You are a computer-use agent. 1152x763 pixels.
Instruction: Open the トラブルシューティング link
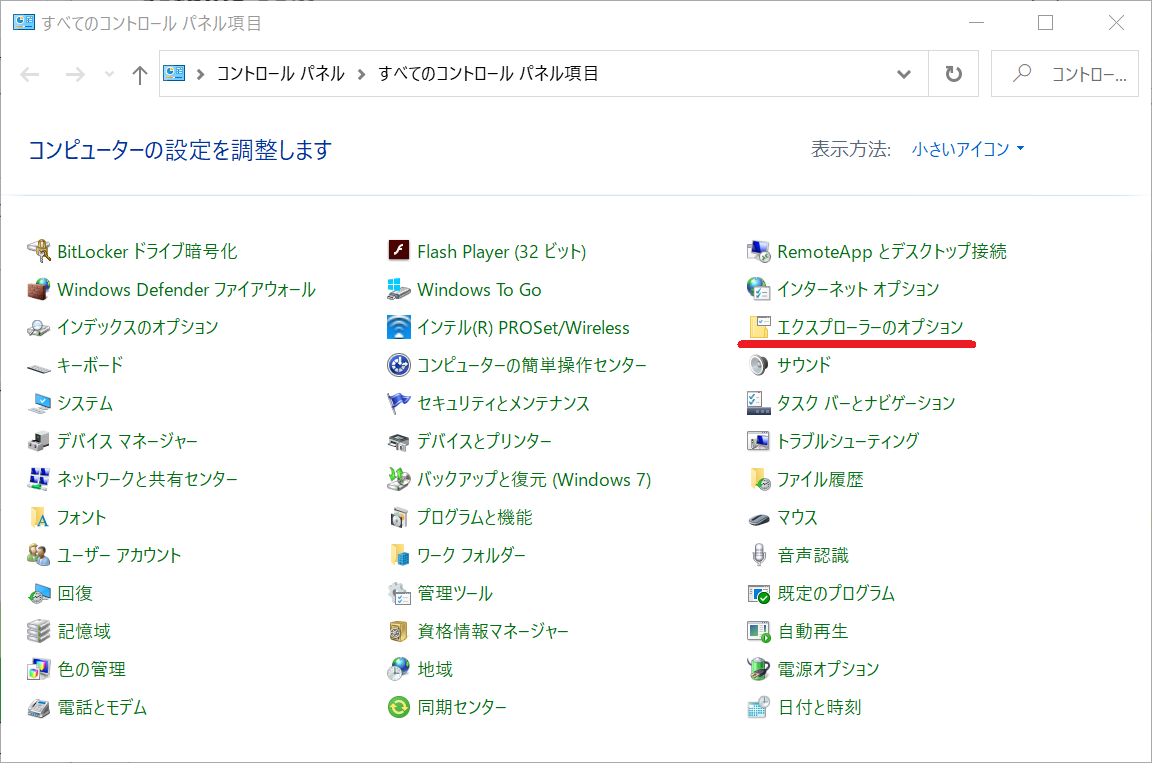click(x=848, y=441)
